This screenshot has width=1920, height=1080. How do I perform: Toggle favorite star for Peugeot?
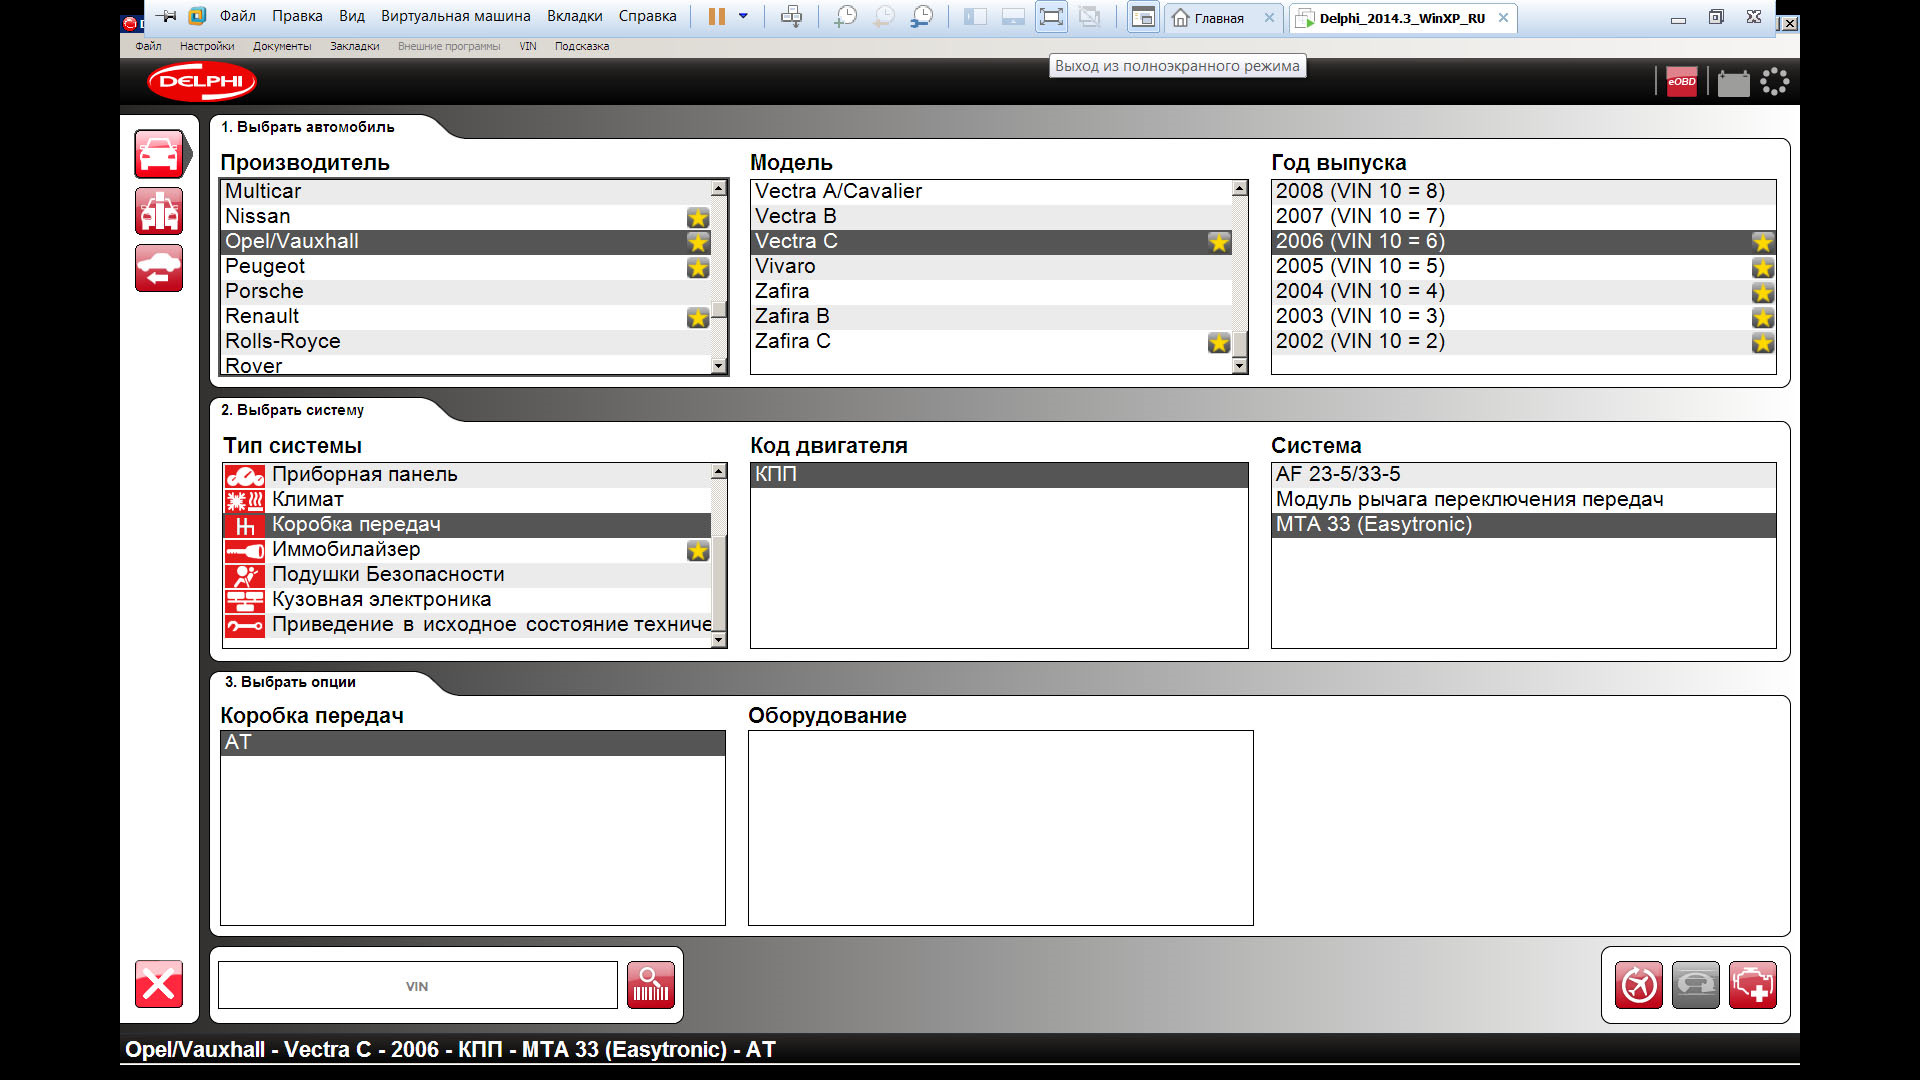pos(698,267)
